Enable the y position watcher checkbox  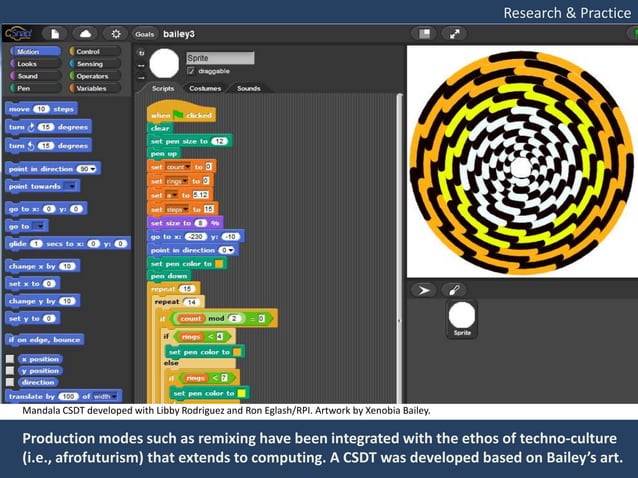click(10, 371)
